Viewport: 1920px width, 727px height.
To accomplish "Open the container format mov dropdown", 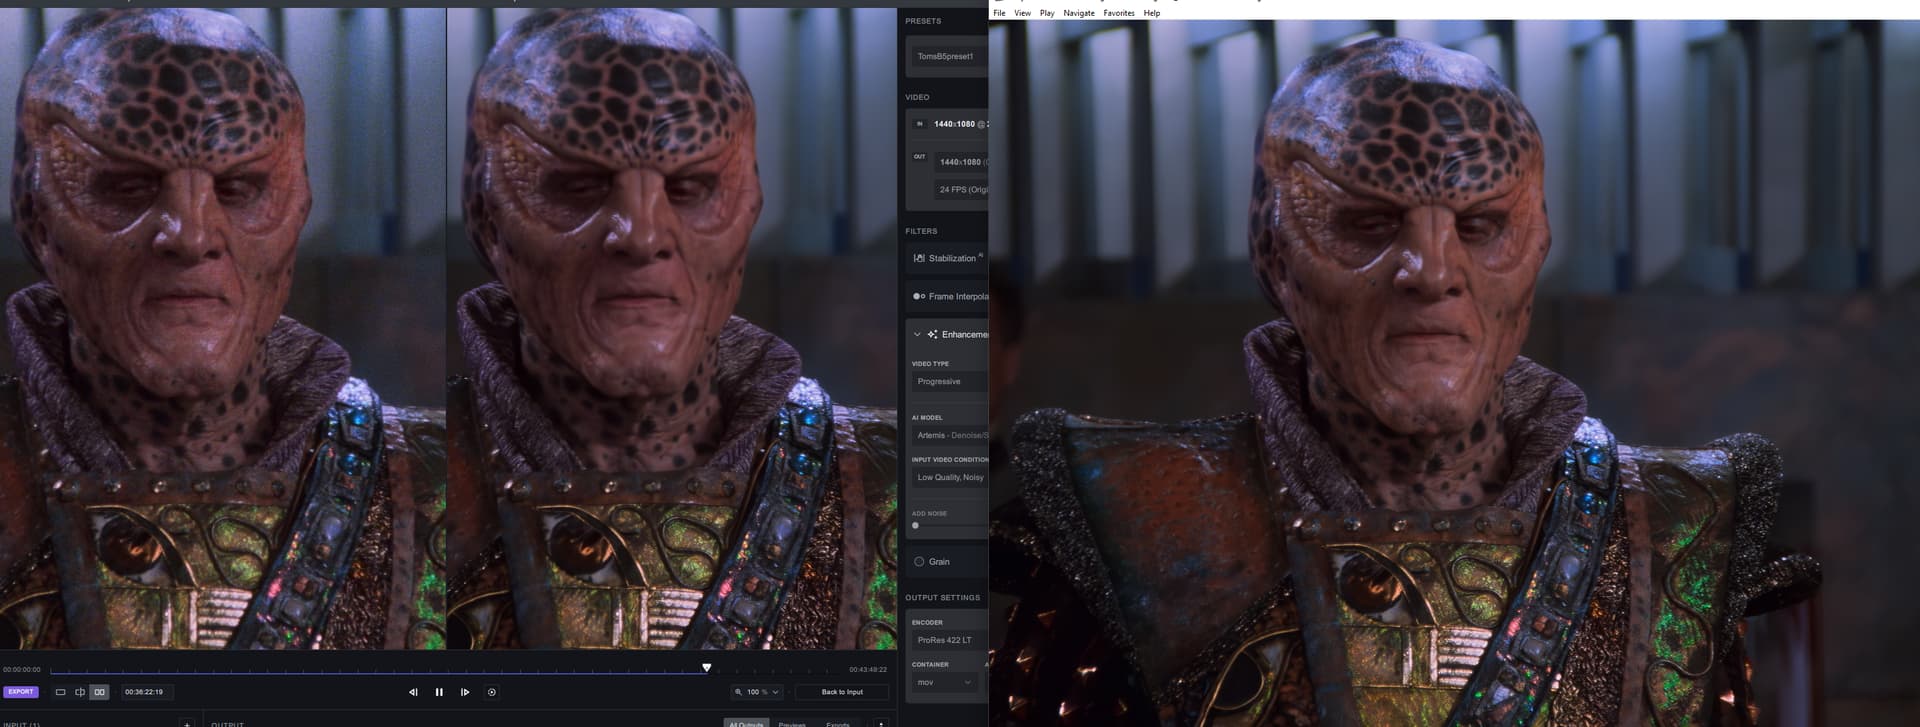I will [x=944, y=682].
